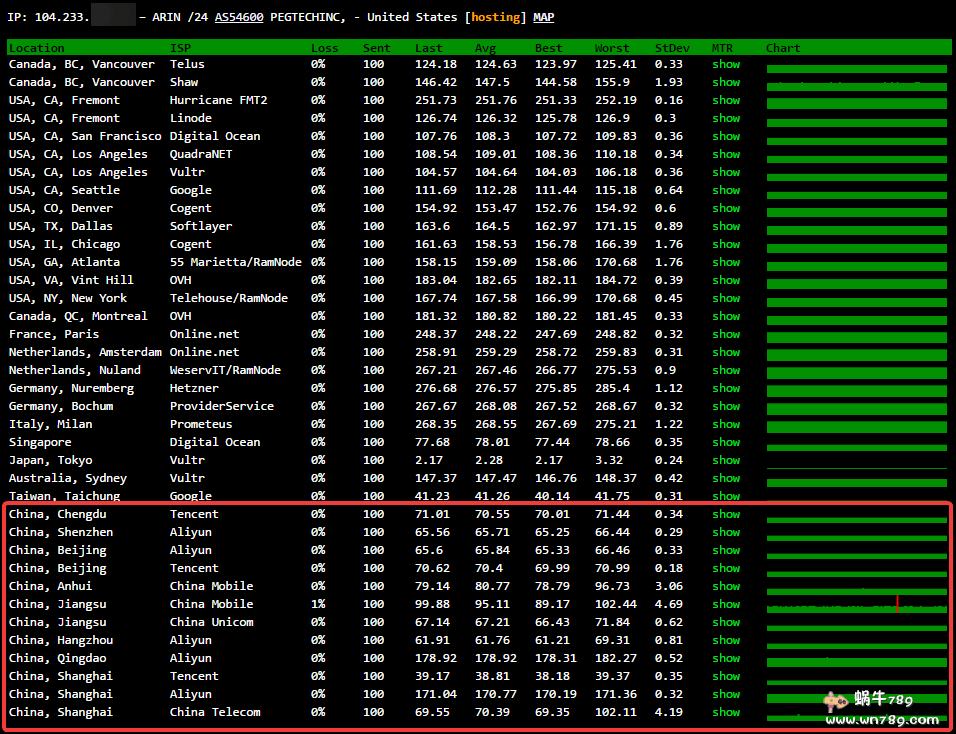The image size is (956, 734).
Task: Show MTR for Chengdu Tencent row
Action: (x=726, y=514)
